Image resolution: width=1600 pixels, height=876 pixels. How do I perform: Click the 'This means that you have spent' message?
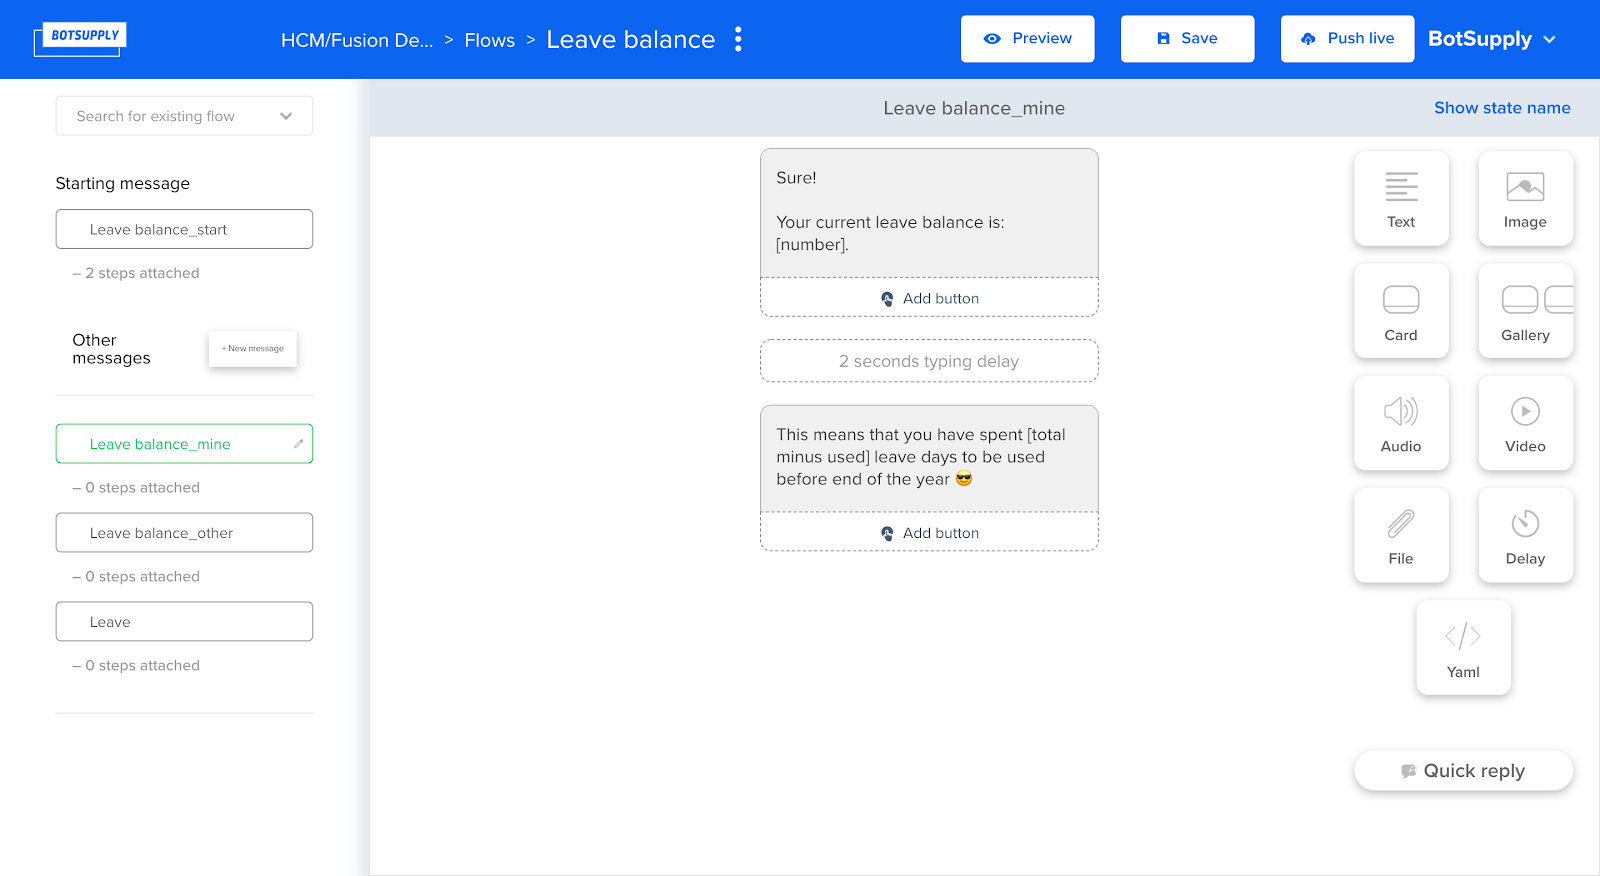pyautogui.click(x=929, y=459)
